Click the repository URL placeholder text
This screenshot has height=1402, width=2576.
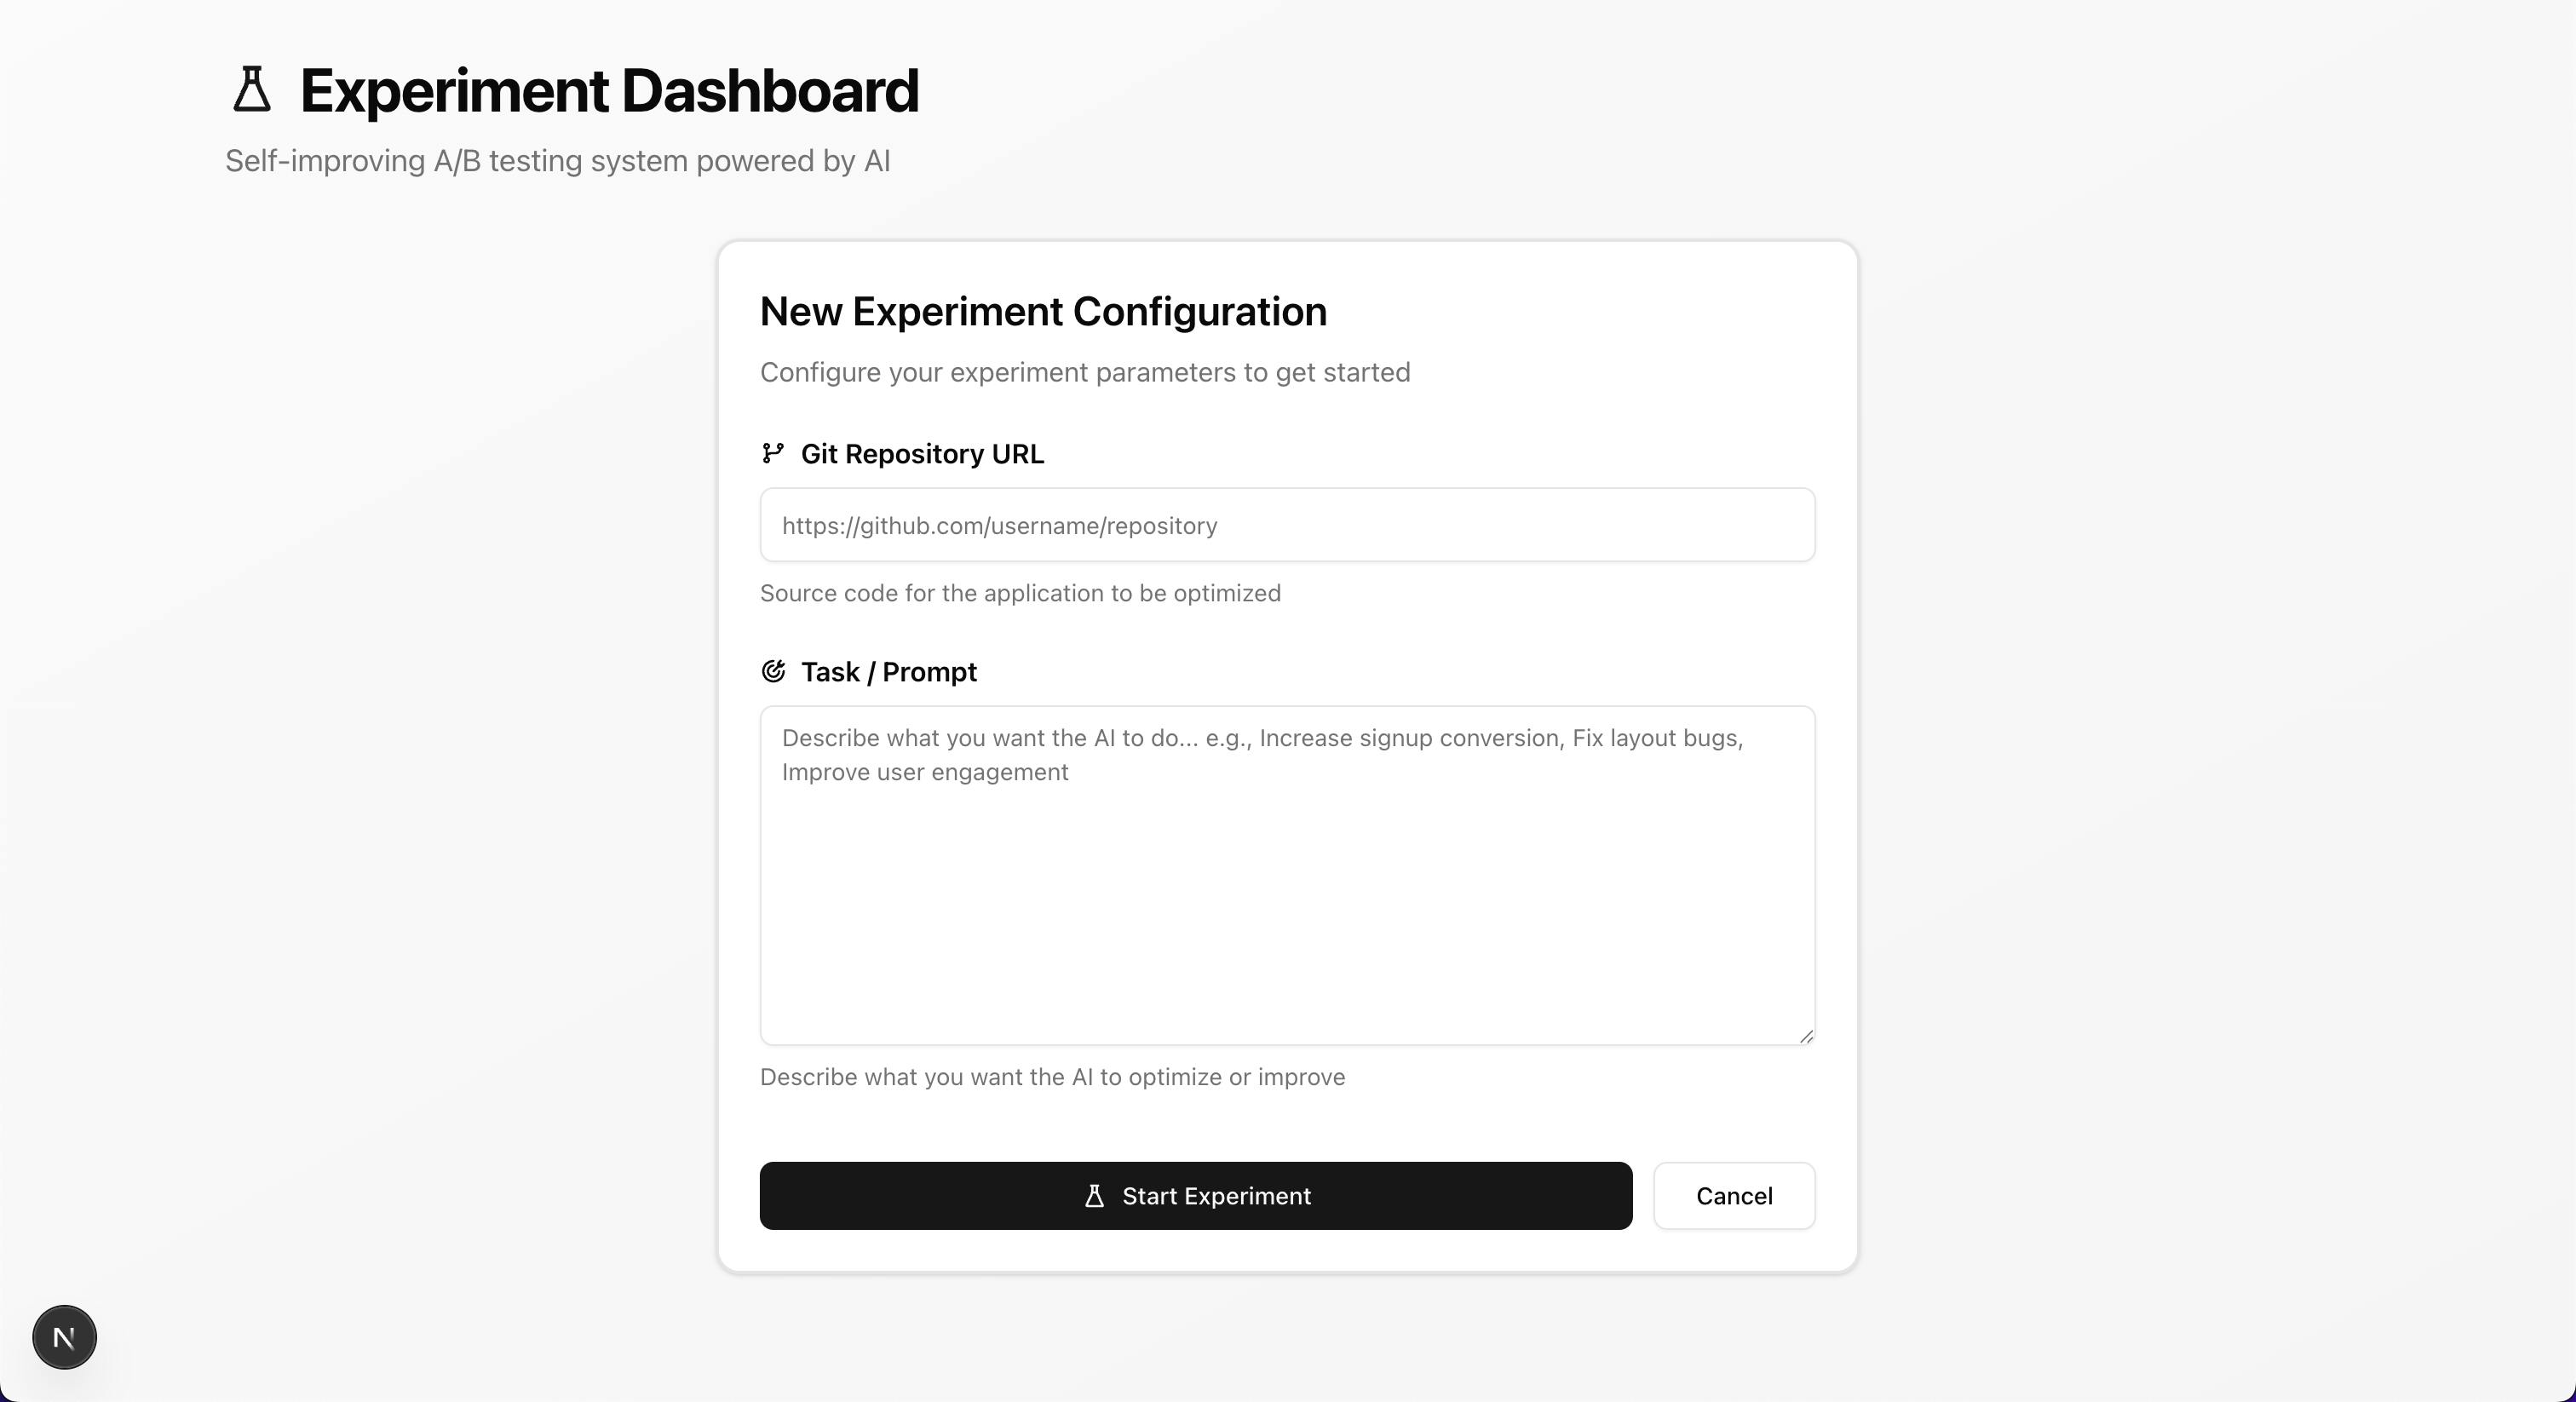pyautogui.click(x=1000, y=525)
